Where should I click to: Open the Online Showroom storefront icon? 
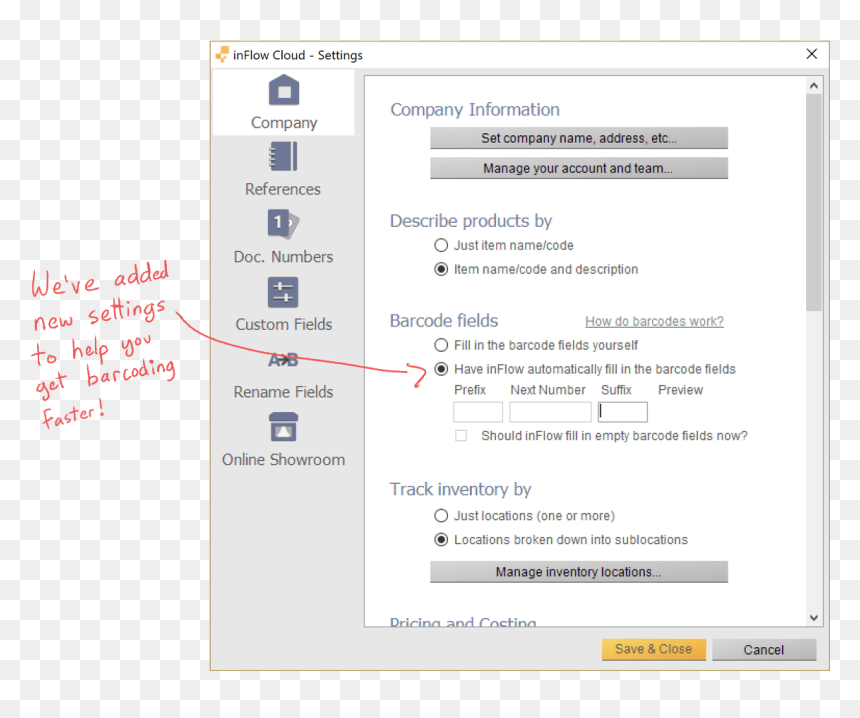[284, 427]
